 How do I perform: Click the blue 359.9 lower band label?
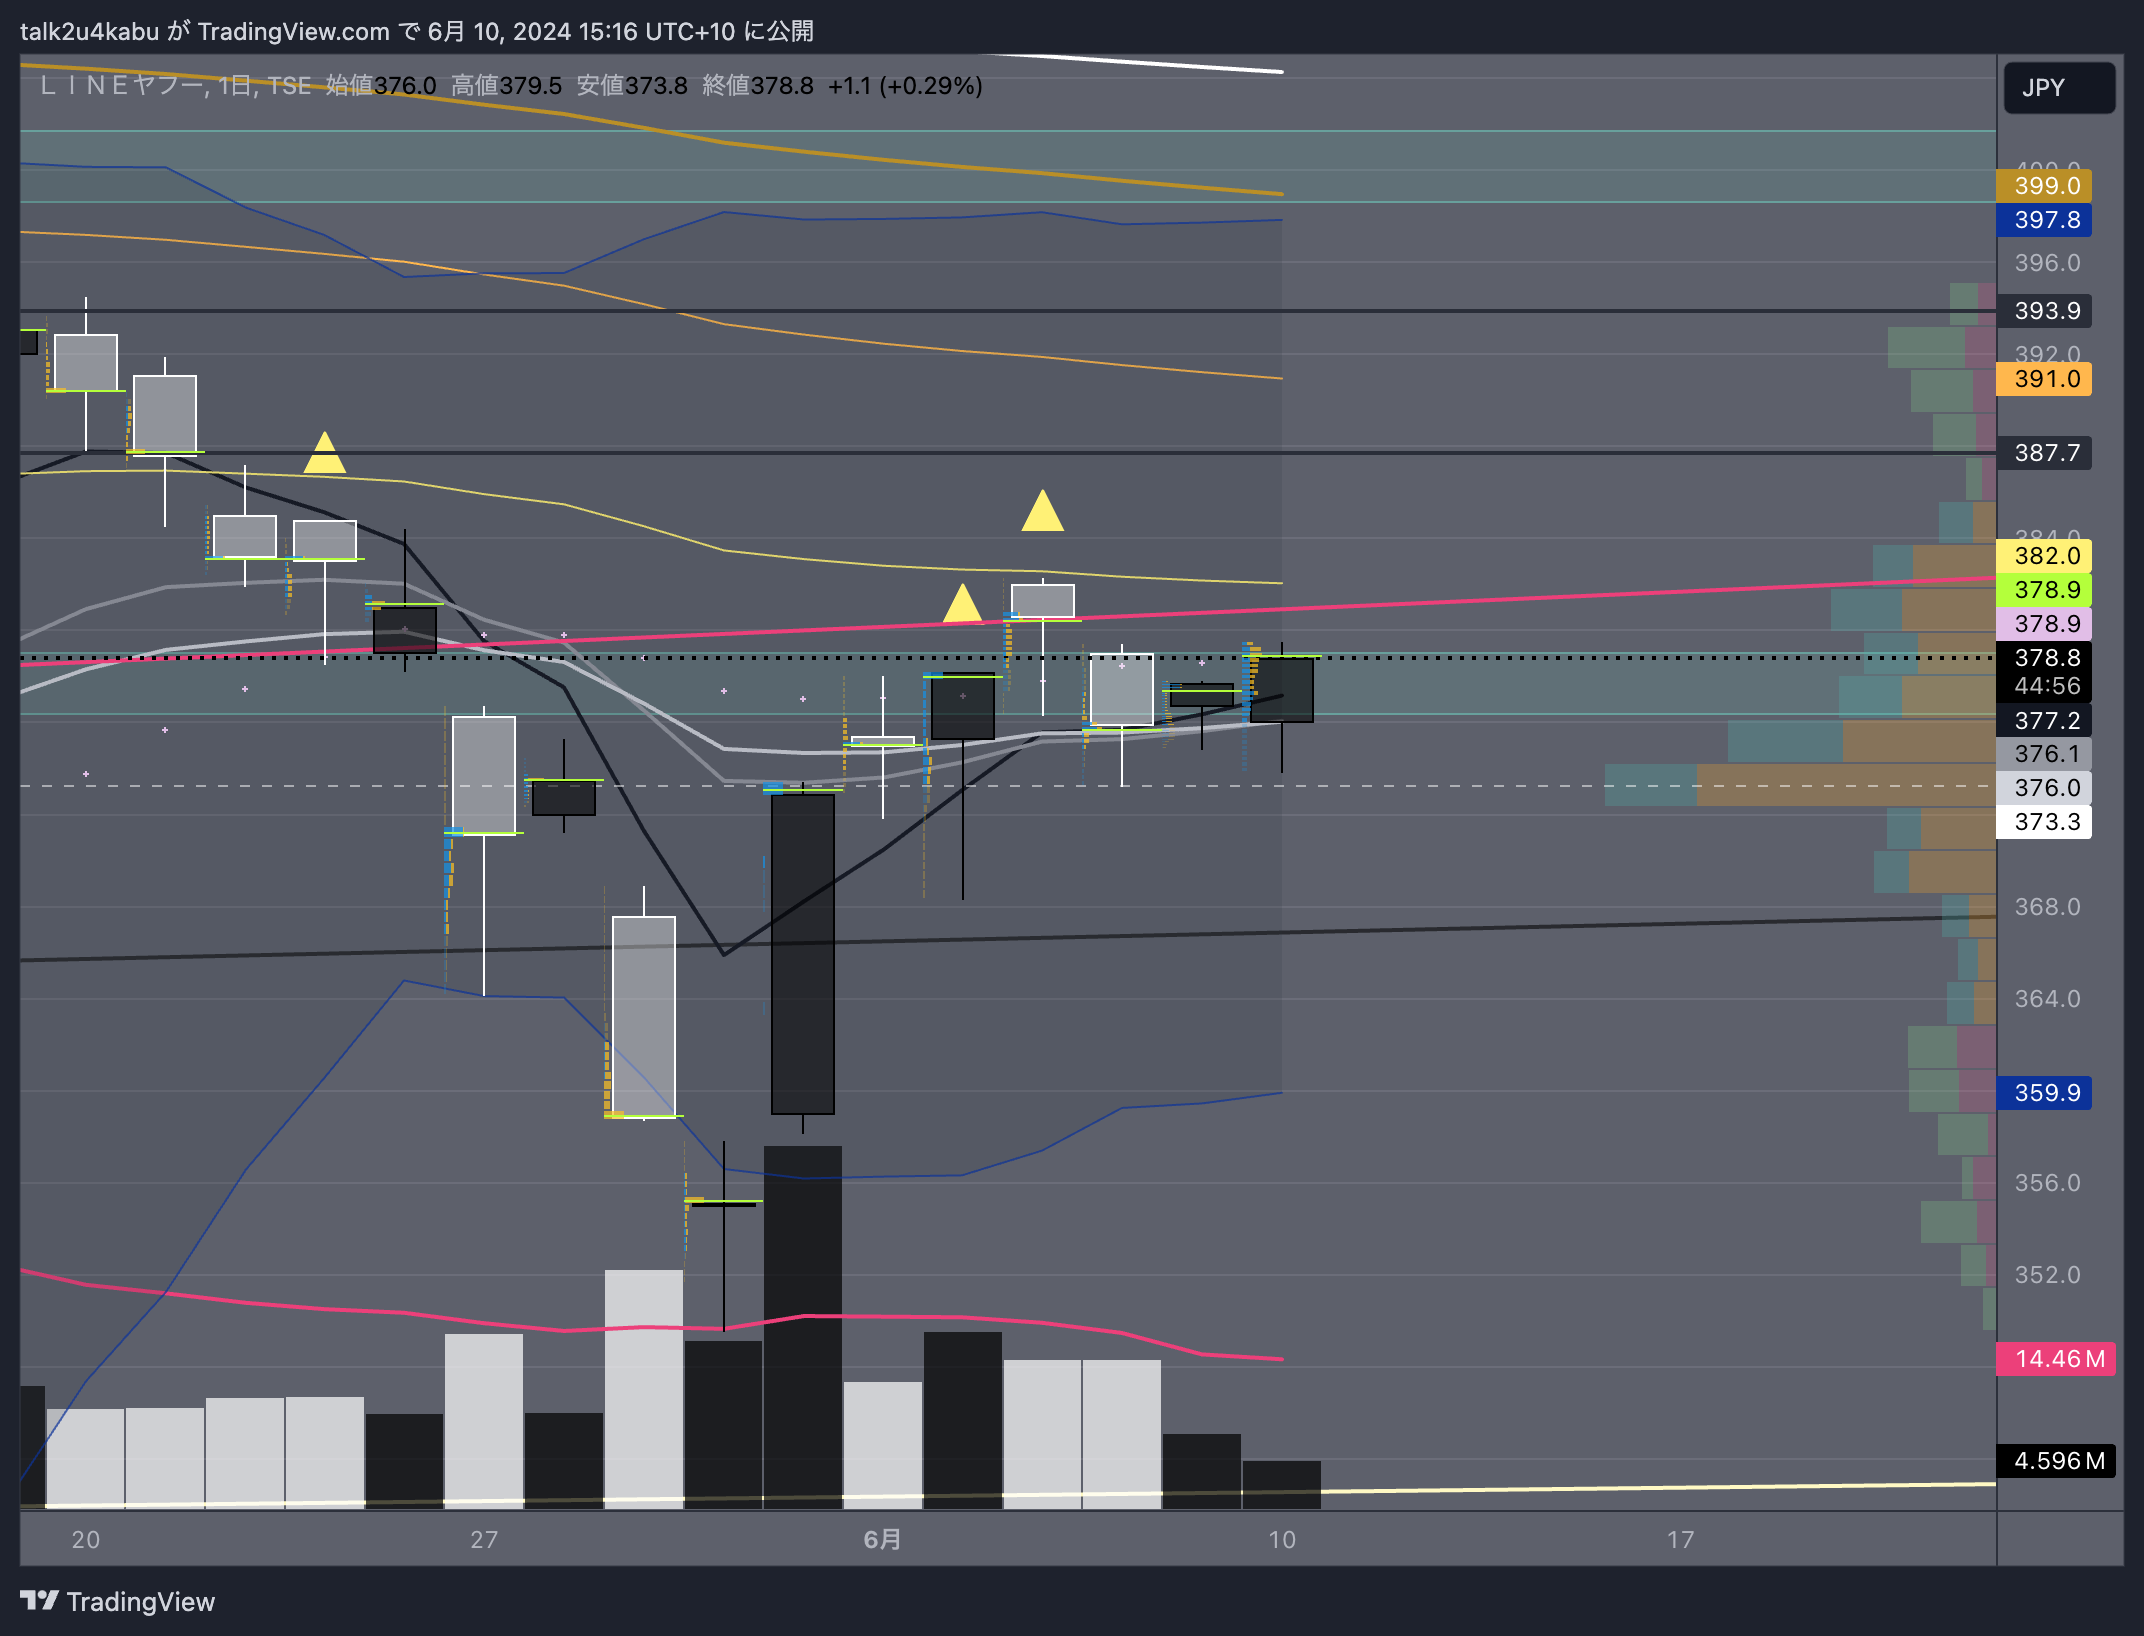coord(2044,1093)
